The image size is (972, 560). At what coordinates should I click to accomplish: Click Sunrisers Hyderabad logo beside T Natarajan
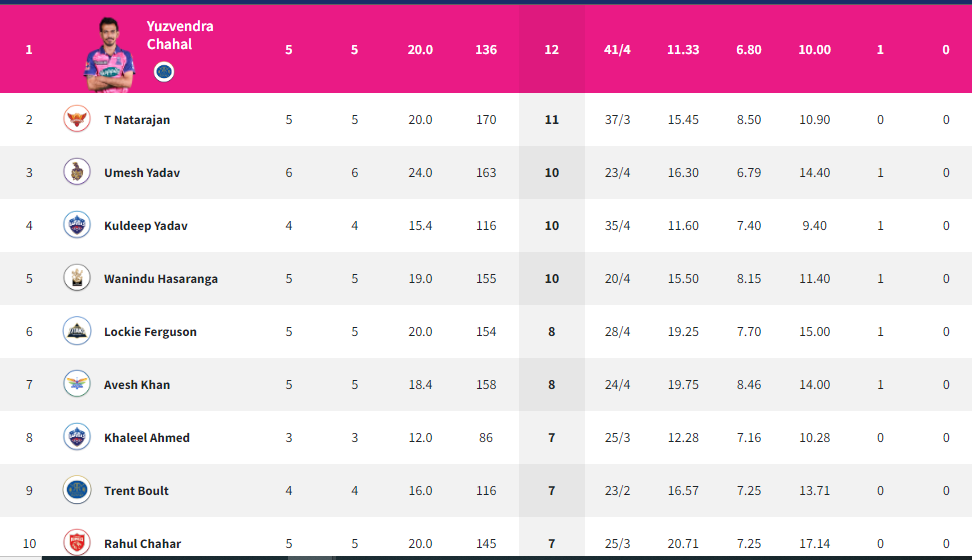(x=77, y=119)
